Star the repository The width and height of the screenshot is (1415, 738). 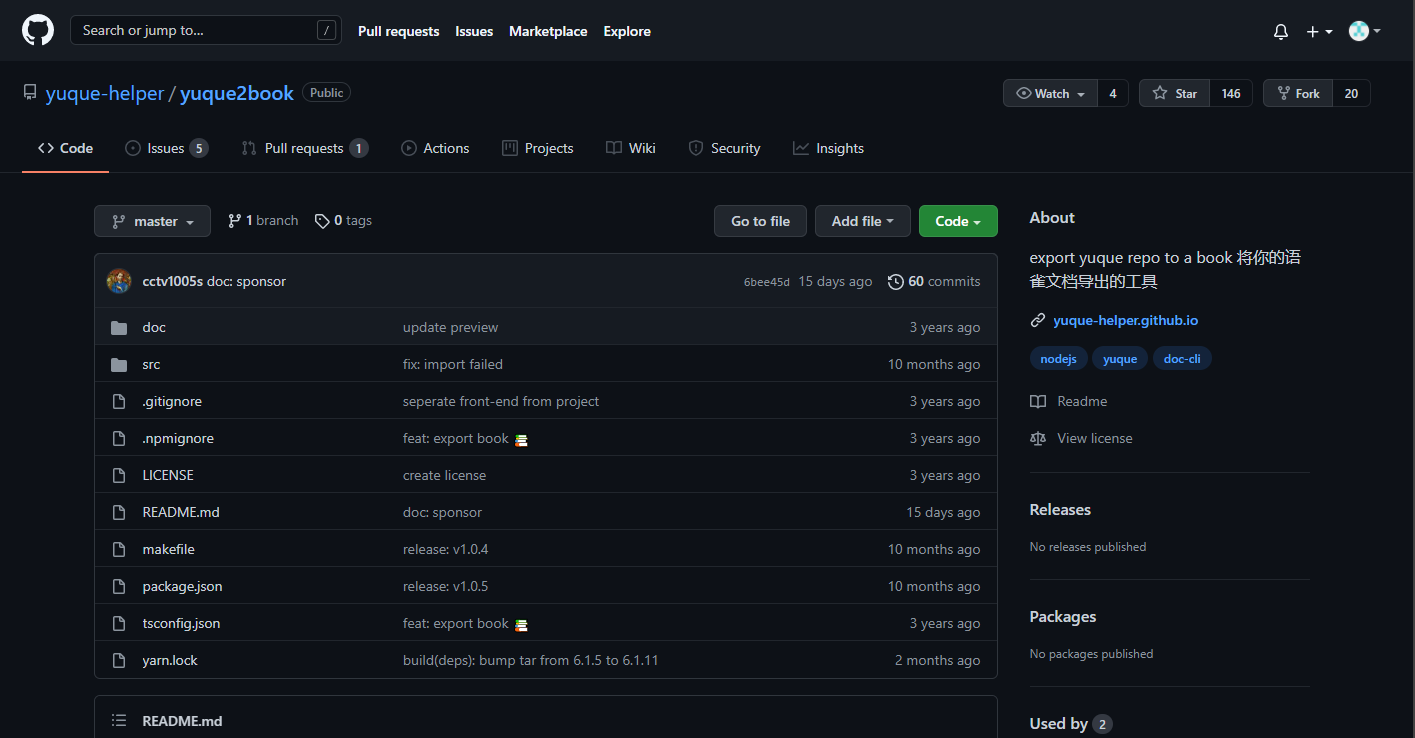(1174, 93)
